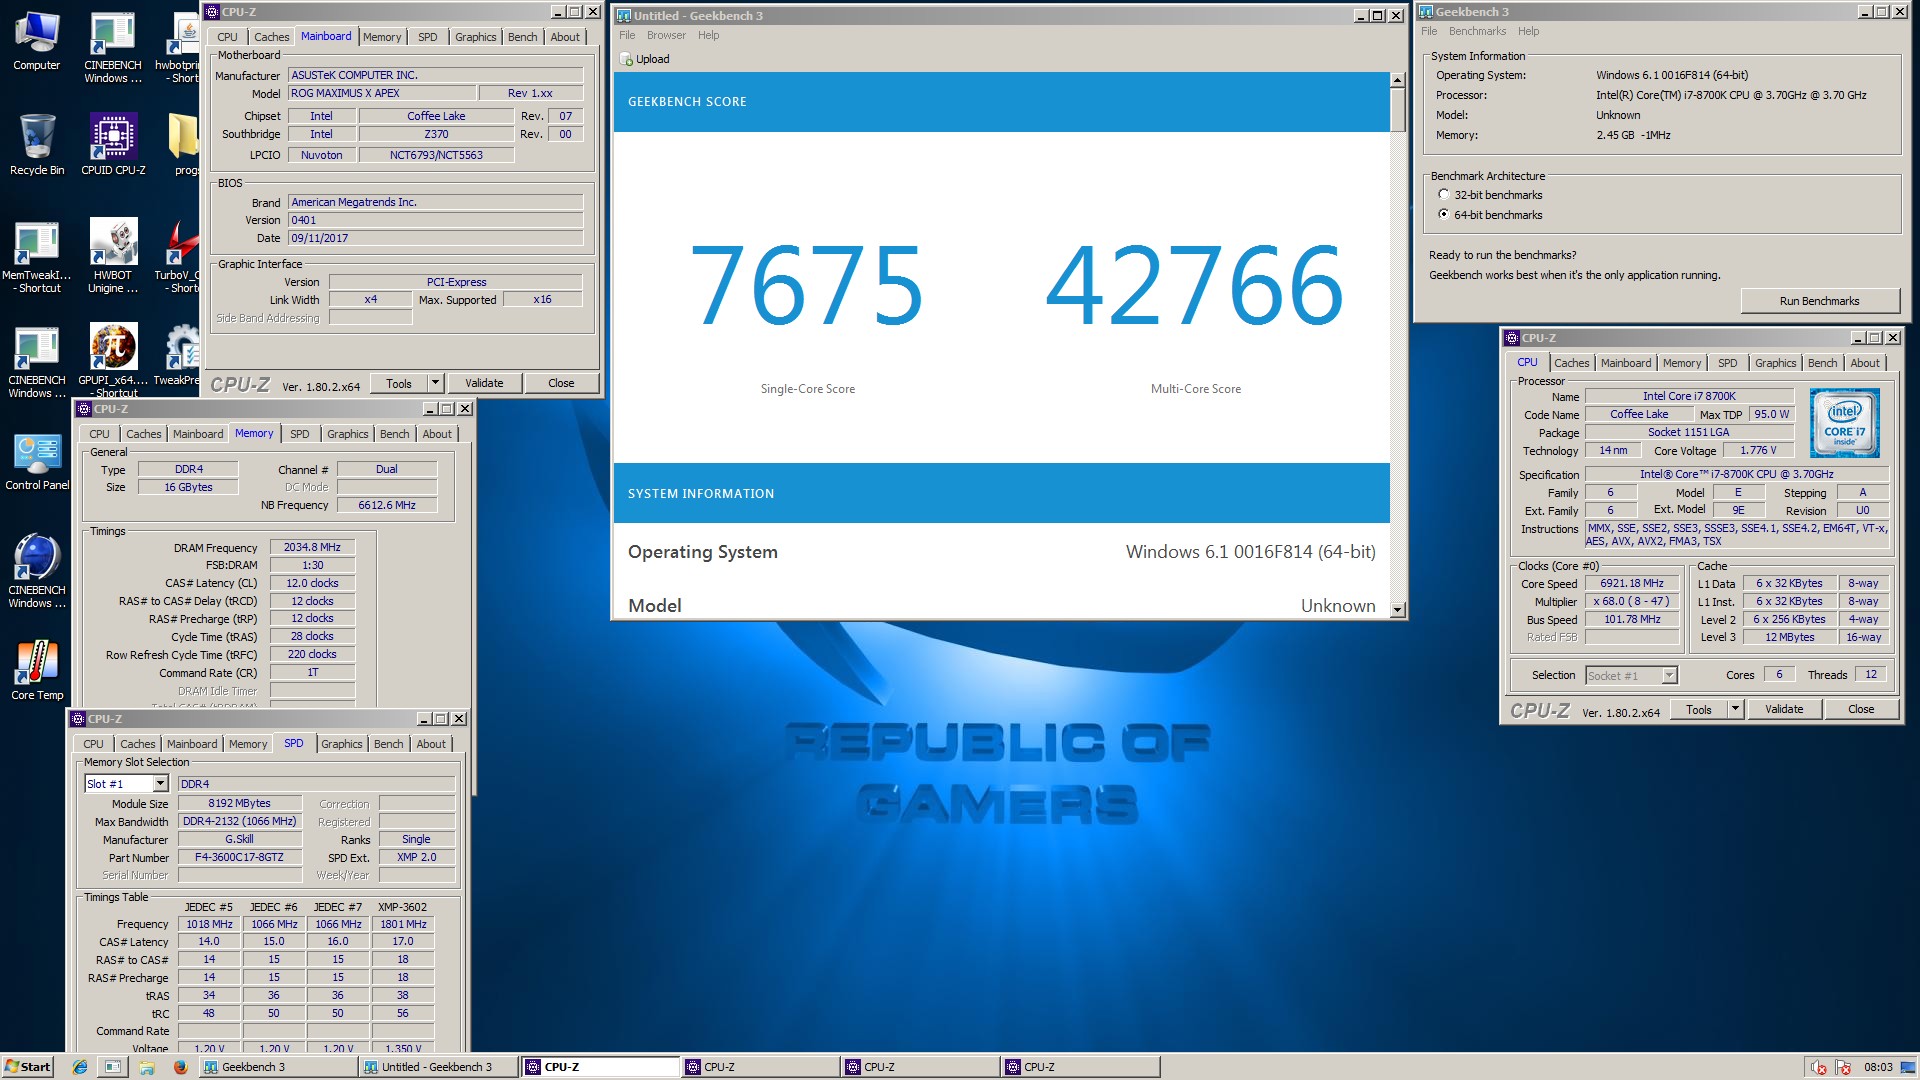Open the GPUPI_x64 desktop icon
1920x1080 pixels.
click(x=113, y=360)
